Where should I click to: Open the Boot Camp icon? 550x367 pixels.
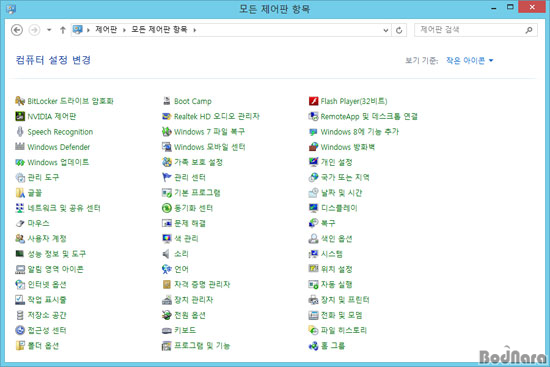coord(167,101)
